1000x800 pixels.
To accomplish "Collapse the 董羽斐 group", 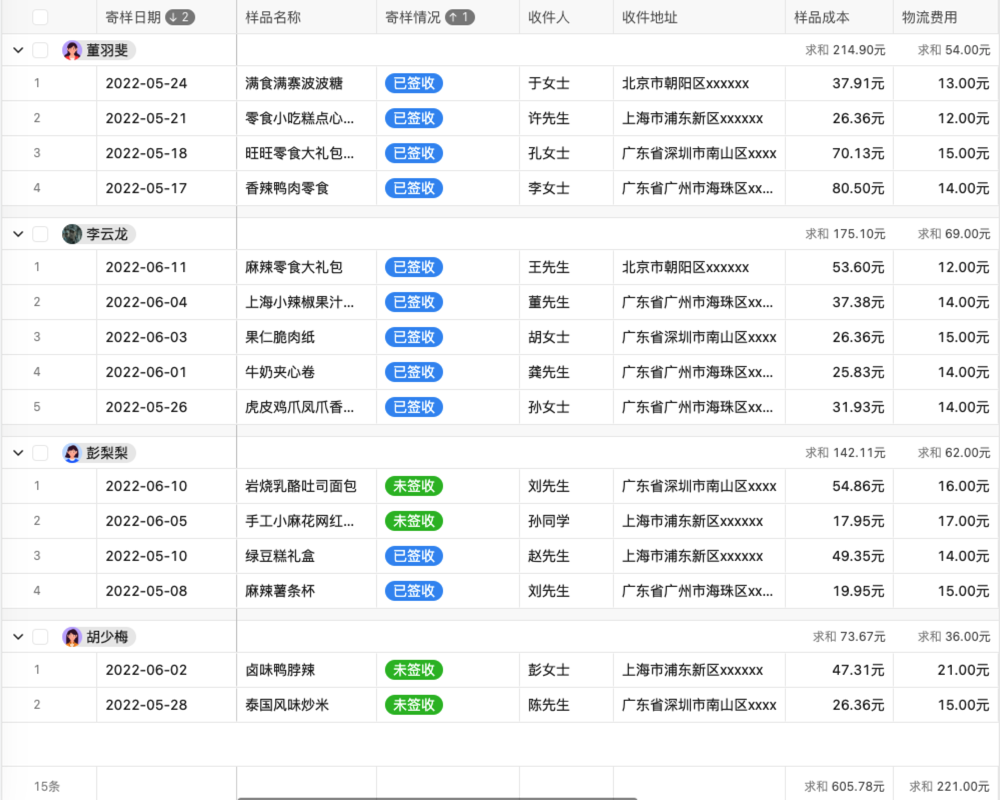I will 16,50.
